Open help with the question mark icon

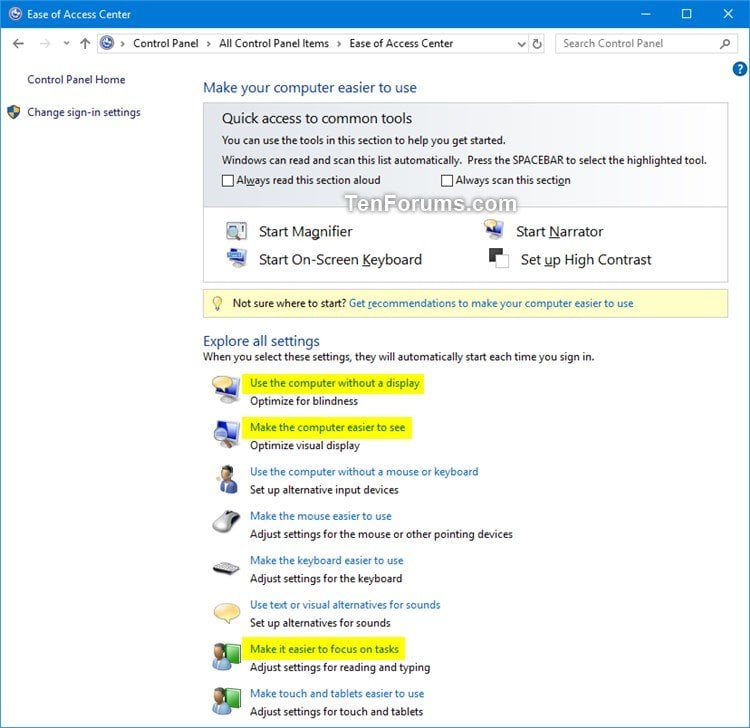pyautogui.click(x=739, y=69)
